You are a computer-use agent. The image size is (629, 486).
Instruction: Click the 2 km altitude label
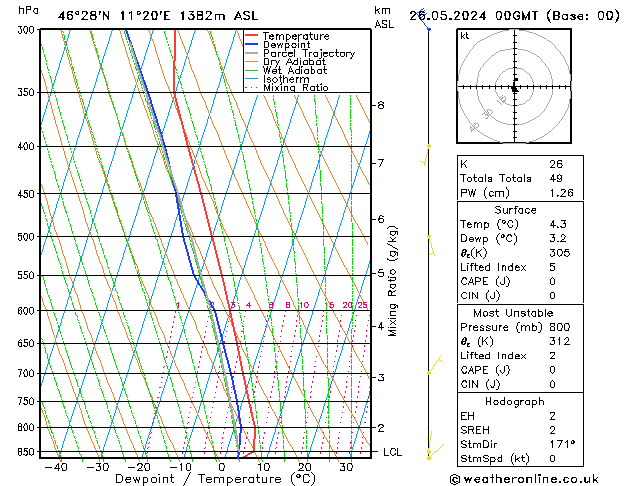381,428
